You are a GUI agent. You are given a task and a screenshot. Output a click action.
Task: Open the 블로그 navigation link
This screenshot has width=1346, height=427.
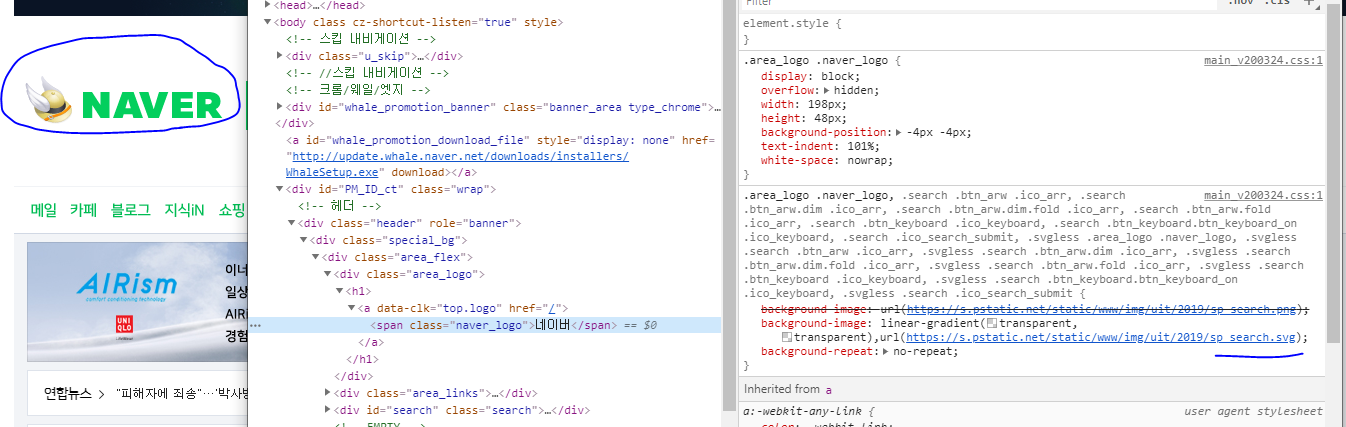pos(130,210)
